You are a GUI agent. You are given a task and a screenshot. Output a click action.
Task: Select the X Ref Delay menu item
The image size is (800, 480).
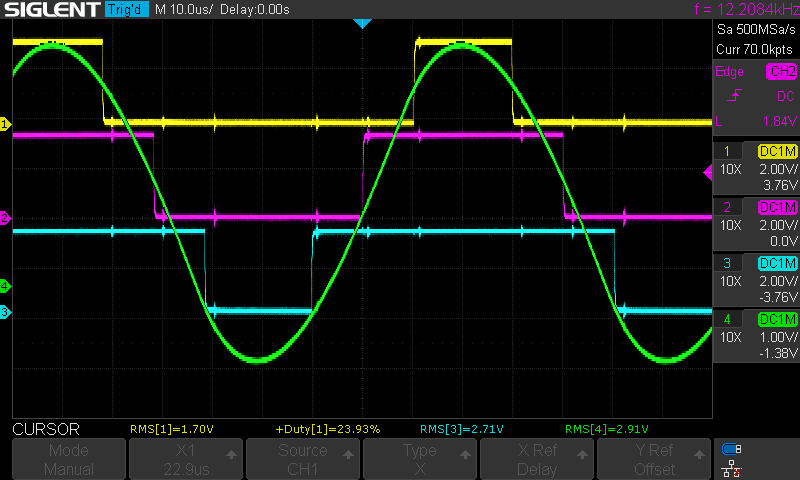tap(537, 459)
